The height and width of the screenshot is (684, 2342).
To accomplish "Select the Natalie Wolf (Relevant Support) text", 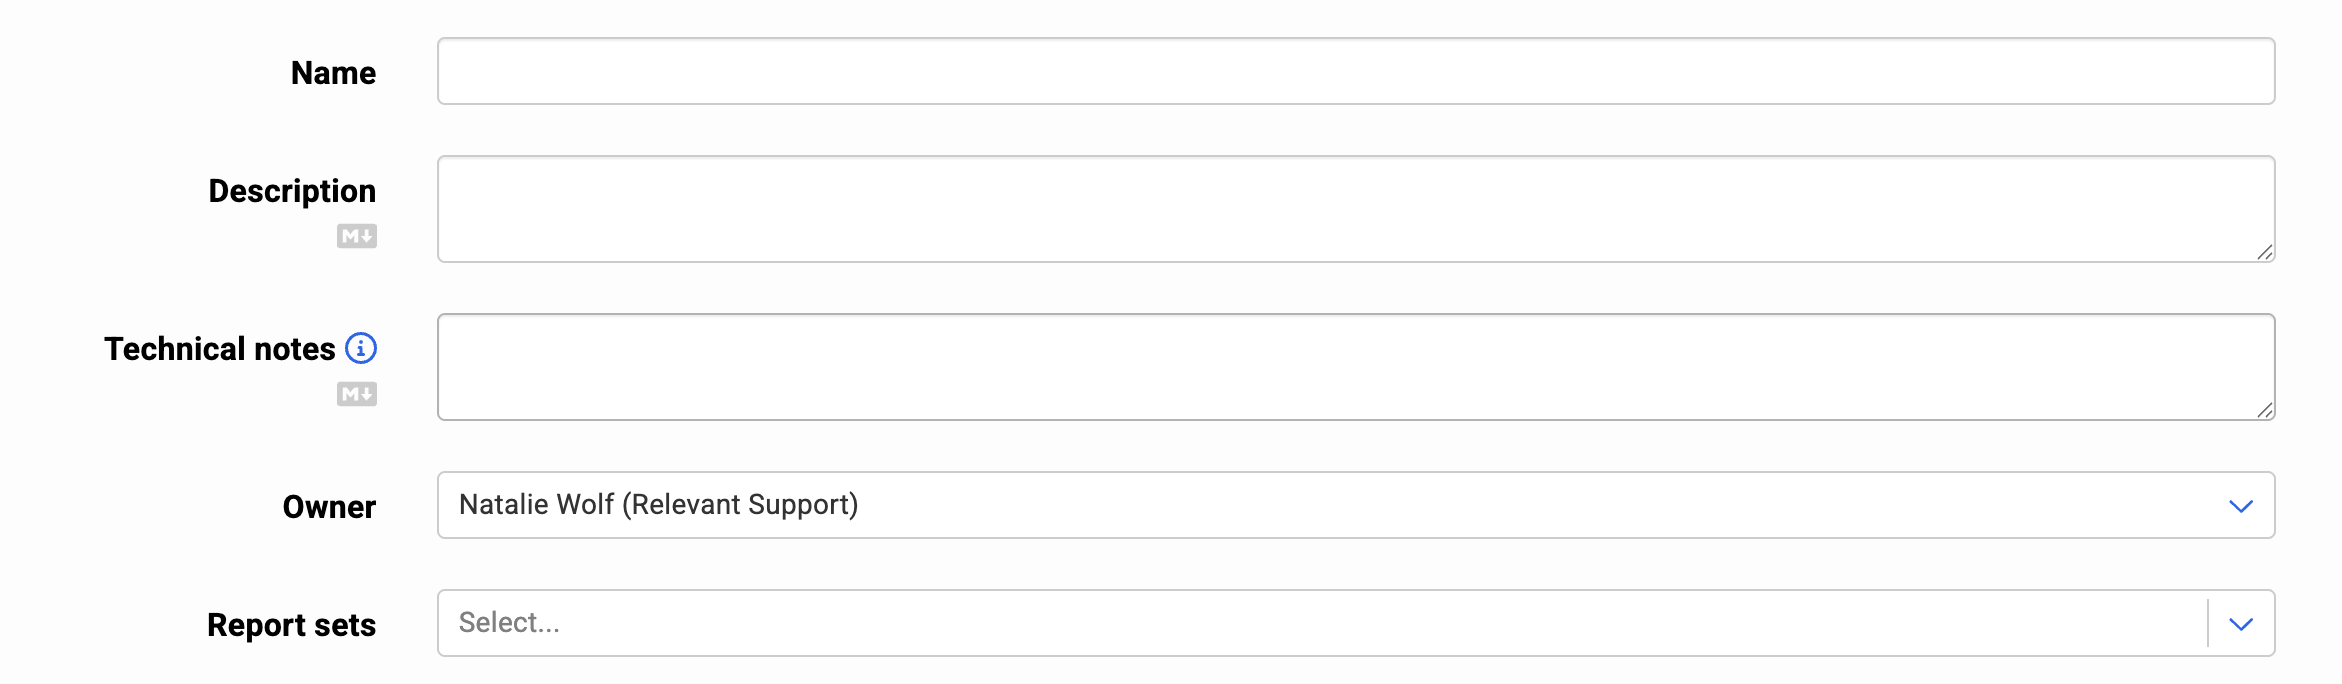I will pos(658,505).
